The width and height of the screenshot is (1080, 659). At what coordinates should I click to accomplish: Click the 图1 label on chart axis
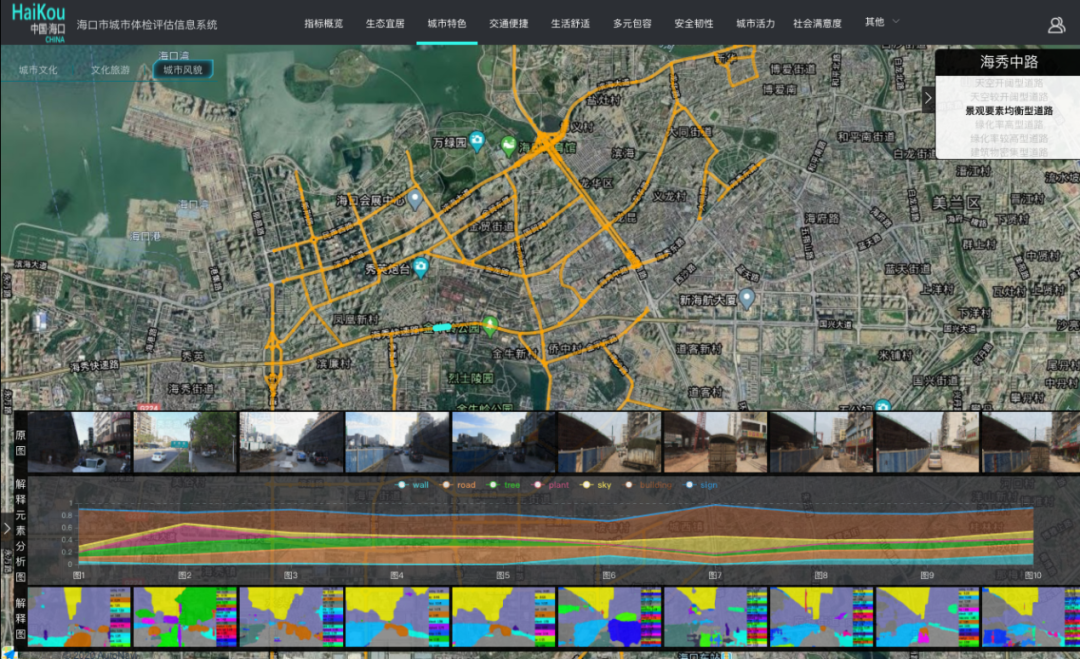point(79,575)
